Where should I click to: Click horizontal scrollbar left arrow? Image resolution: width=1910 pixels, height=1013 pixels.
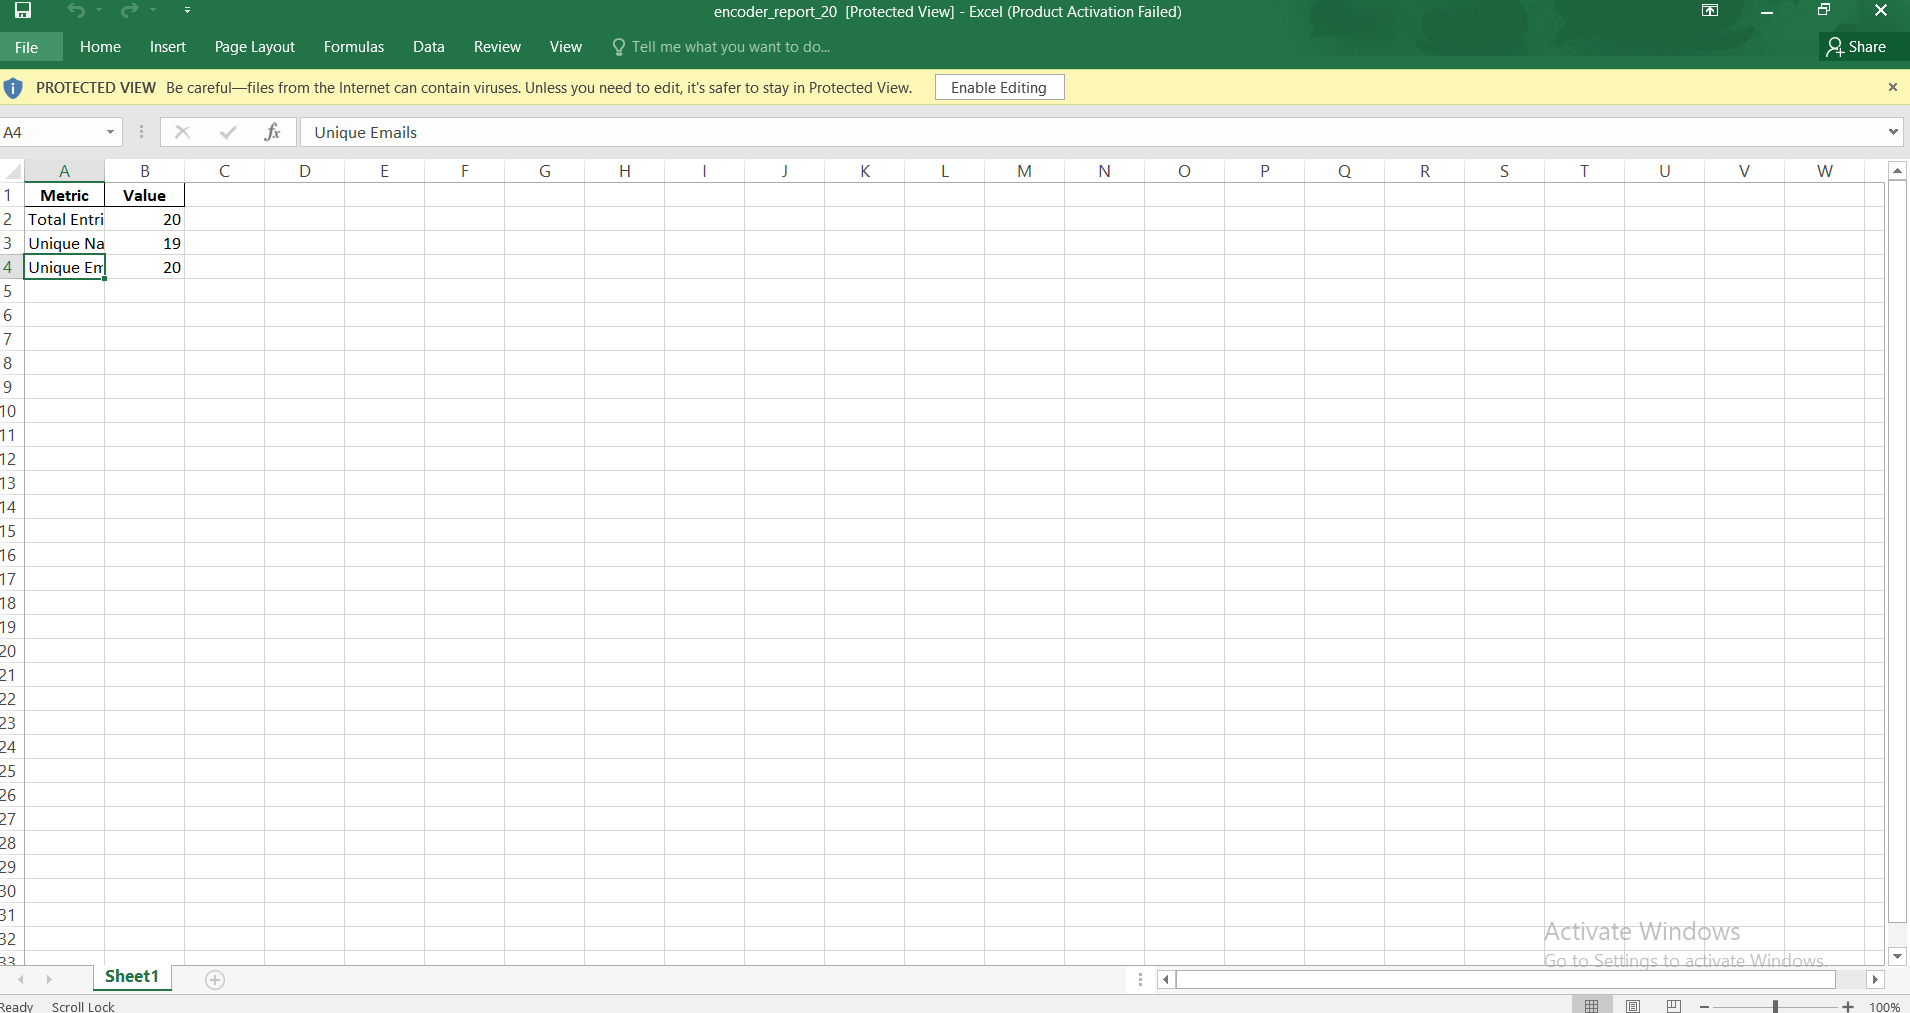[1165, 980]
